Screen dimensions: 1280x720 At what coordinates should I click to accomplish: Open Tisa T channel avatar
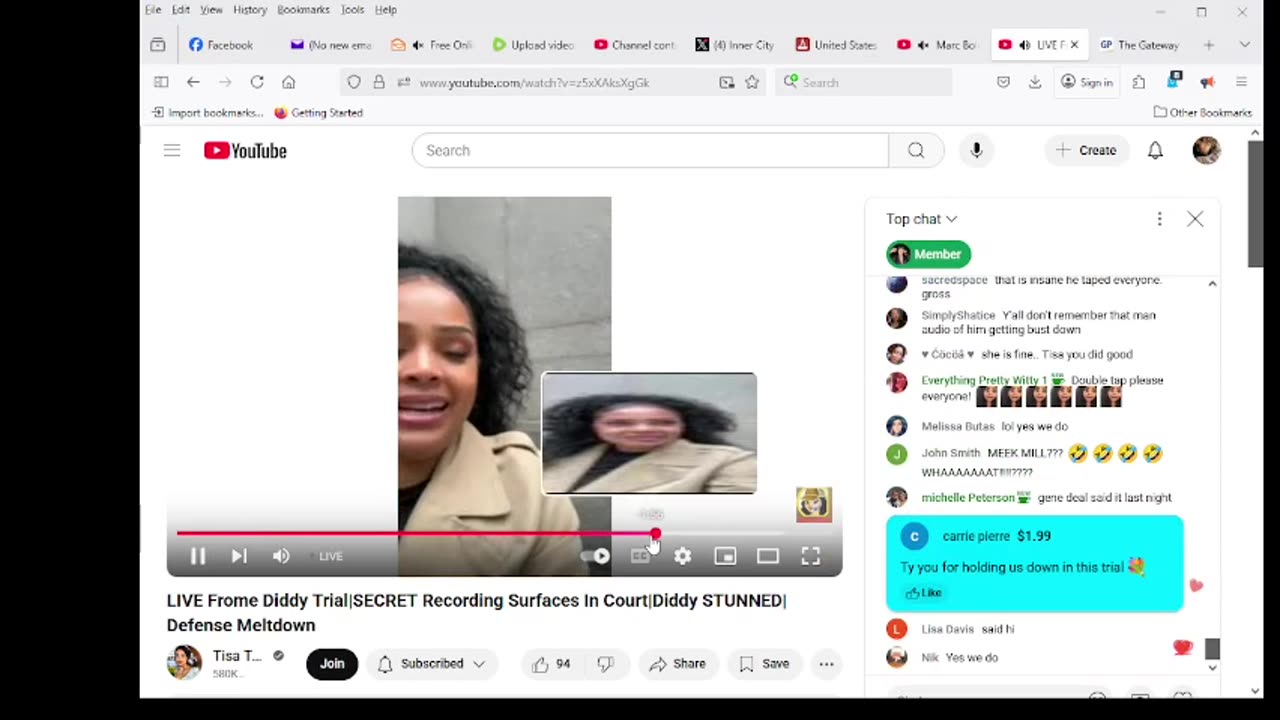click(184, 663)
